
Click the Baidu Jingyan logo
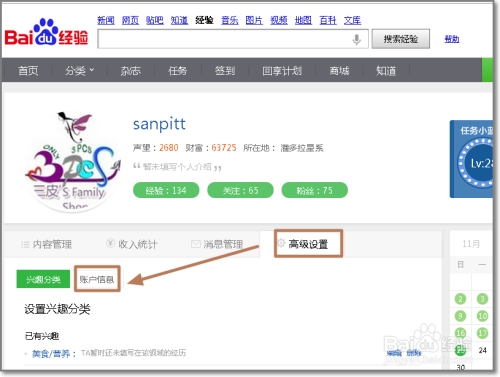pyautogui.click(x=46, y=33)
